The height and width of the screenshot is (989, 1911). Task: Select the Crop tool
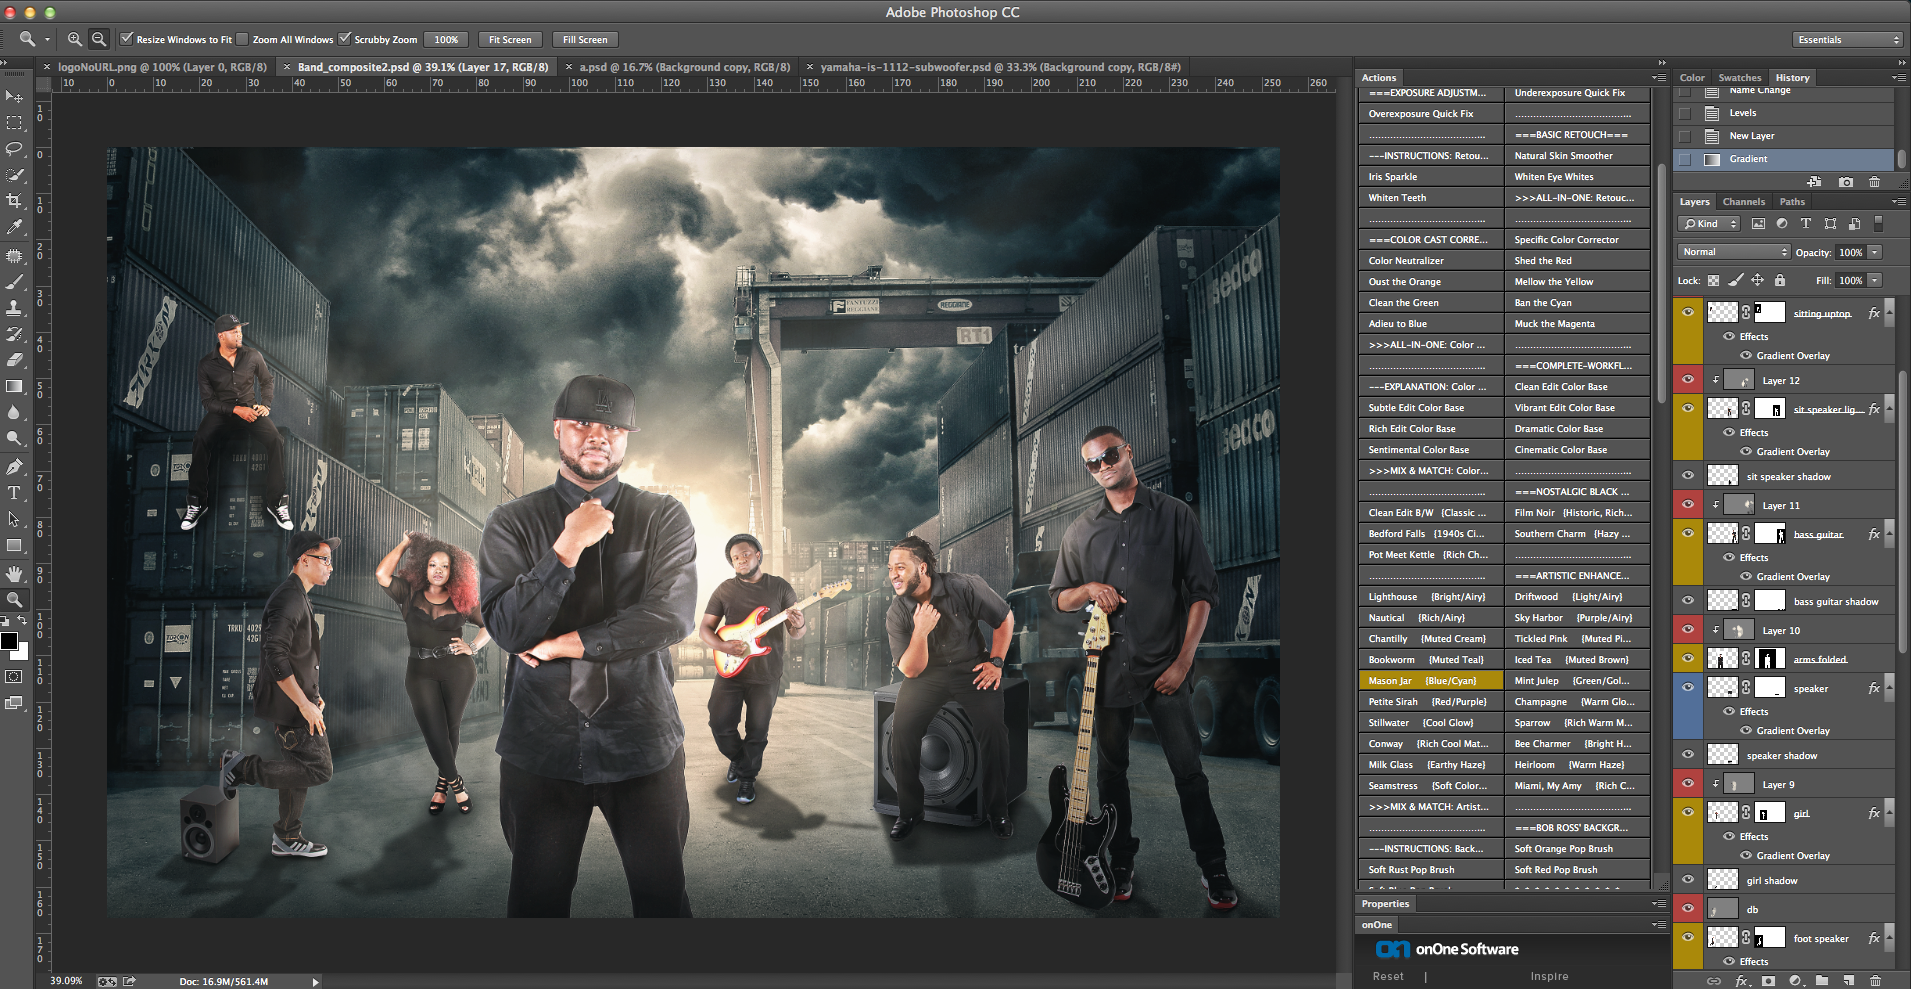tap(14, 201)
